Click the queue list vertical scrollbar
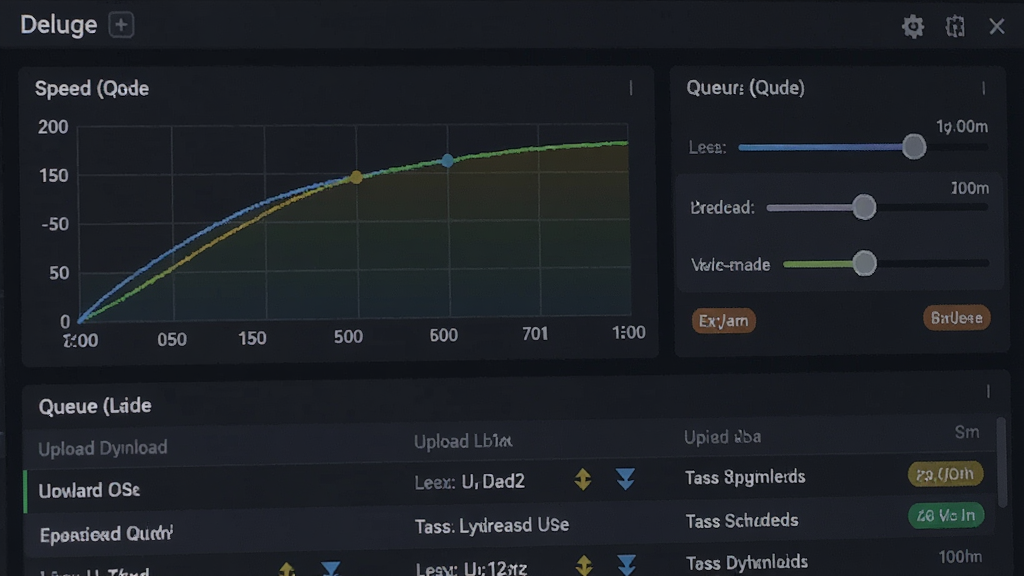The image size is (1024, 576). [1001, 462]
